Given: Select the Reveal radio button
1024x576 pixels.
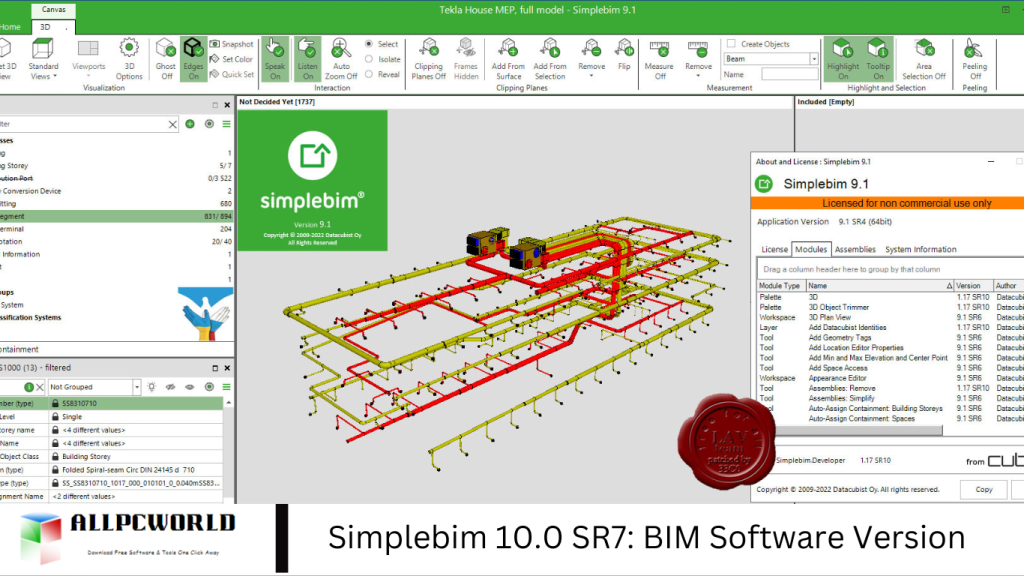Looking at the screenshot, I should point(369,74).
